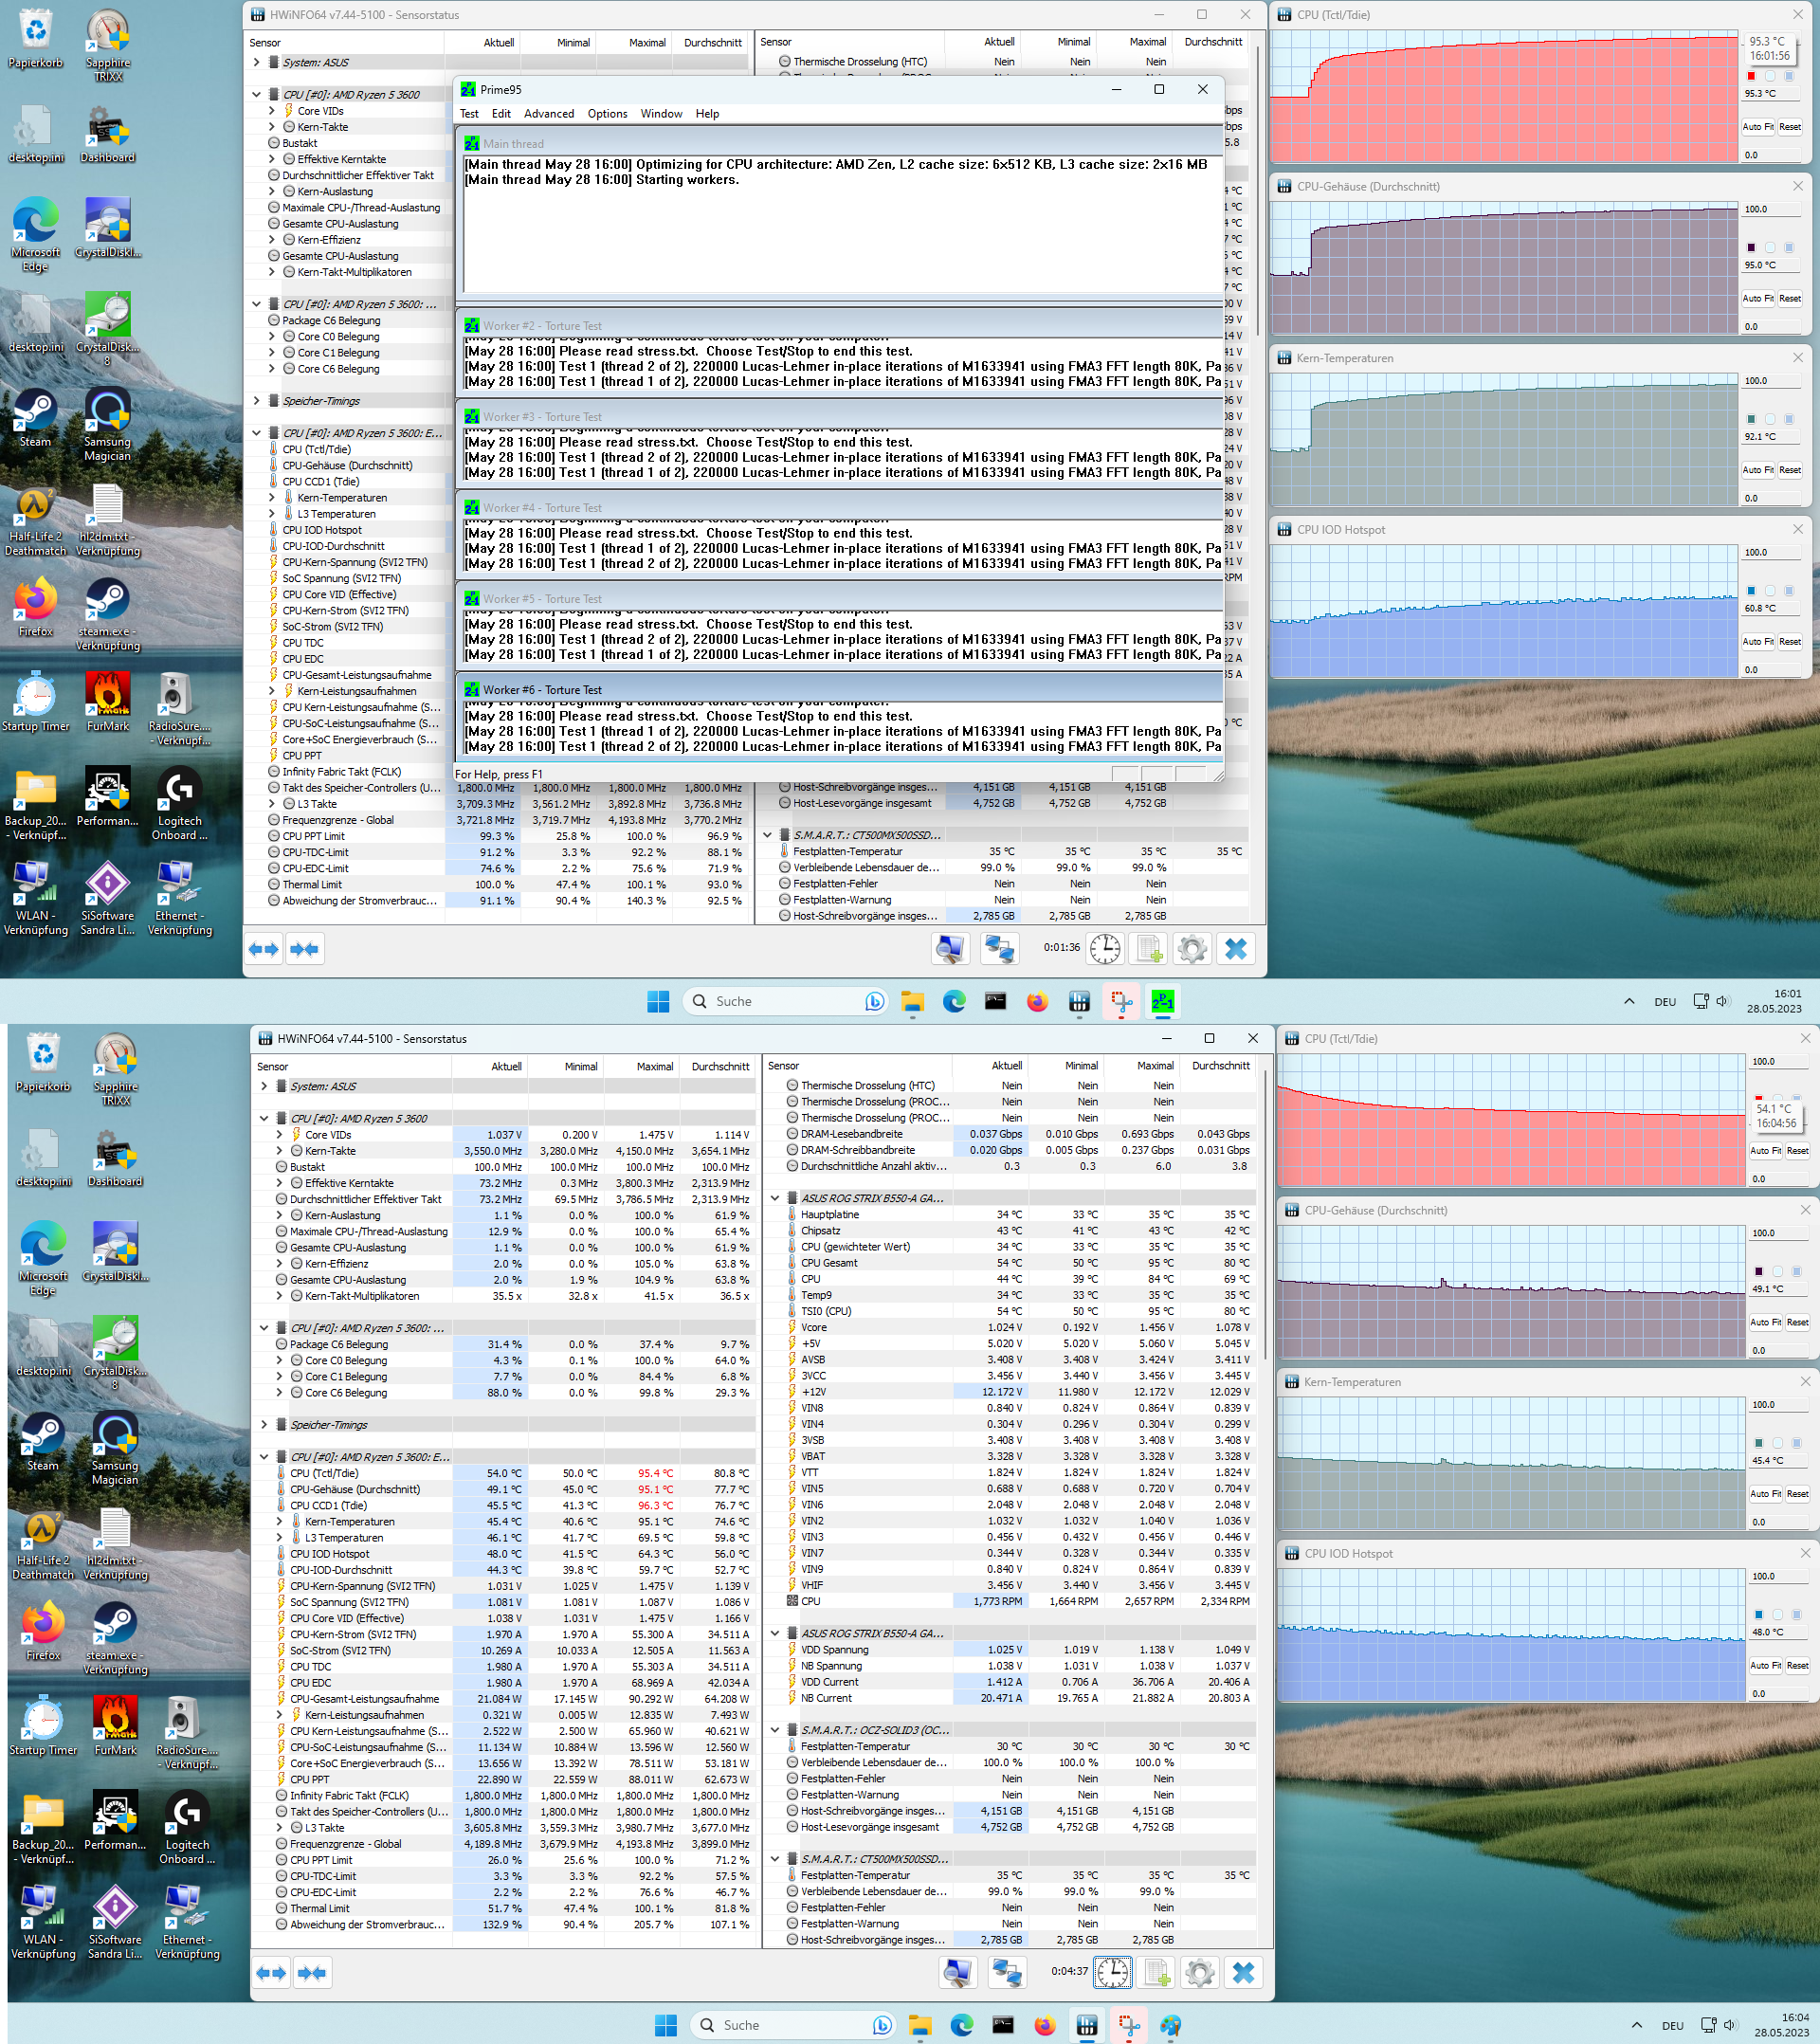Collapse the S.M.A.R.T.: OCZ-SOLID3 sensor group
Screen dimensions: 1820x2044
[775, 1729]
